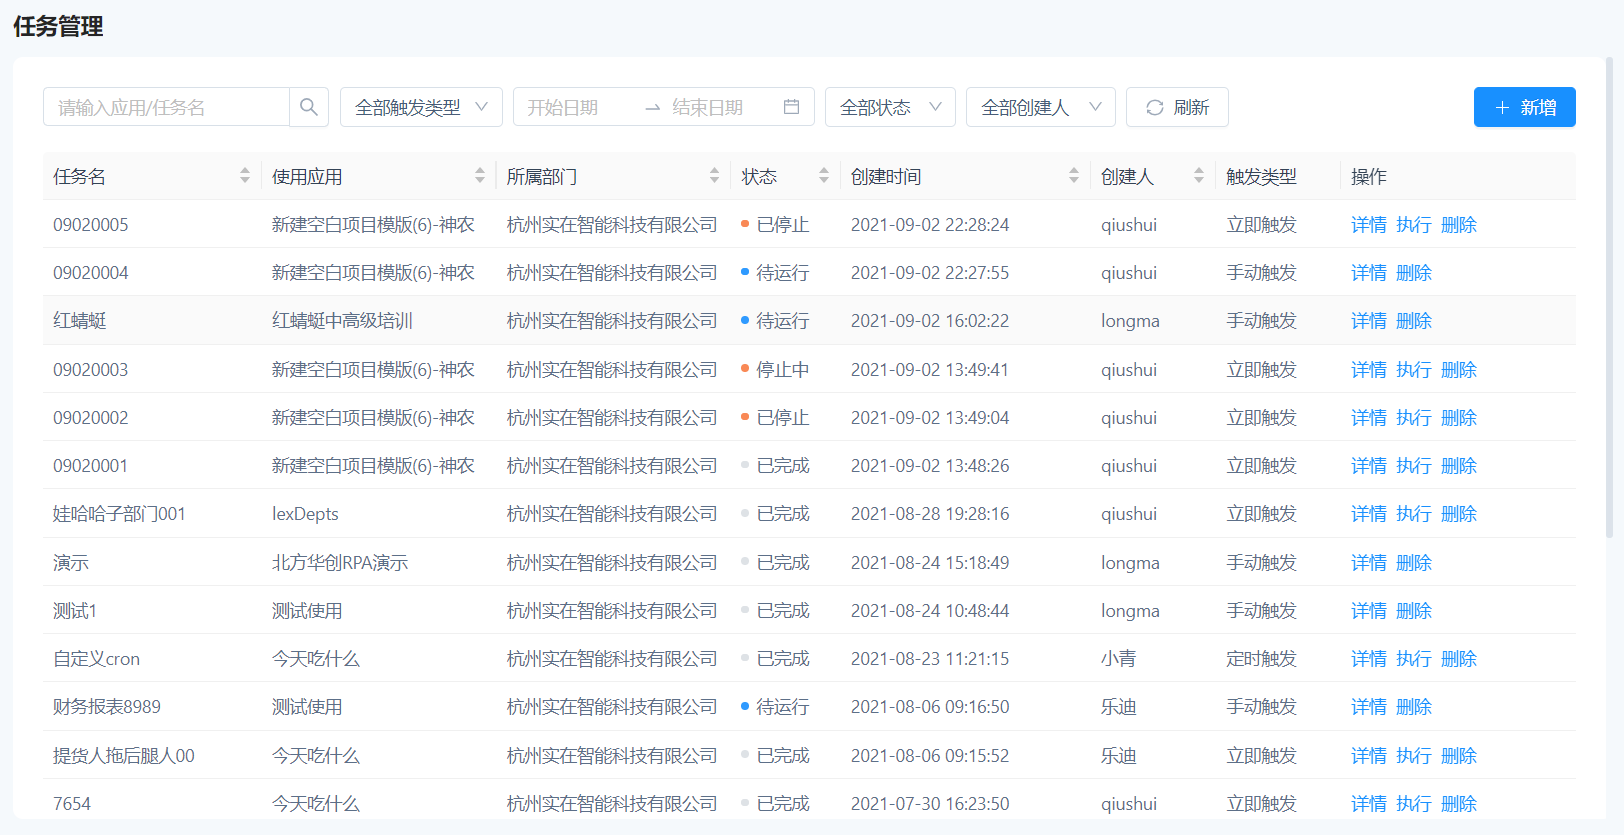Image resolution: width=1624 pixels, height=835 pixels.
Task: Open the 全部创建人 filter dropdown
Action: pos(1040,107)
